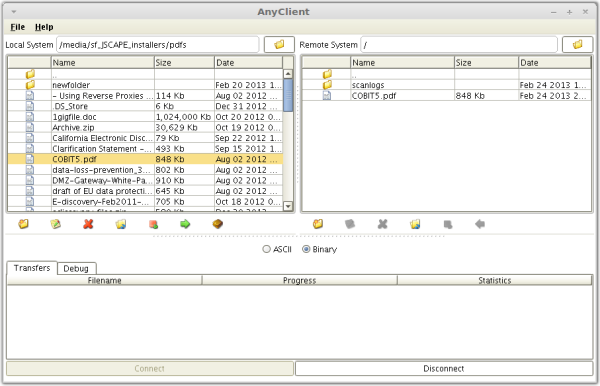Select local file '- Using Reverse Proxies'
This screenshot has width=600, height=386.
coord(103,96)
